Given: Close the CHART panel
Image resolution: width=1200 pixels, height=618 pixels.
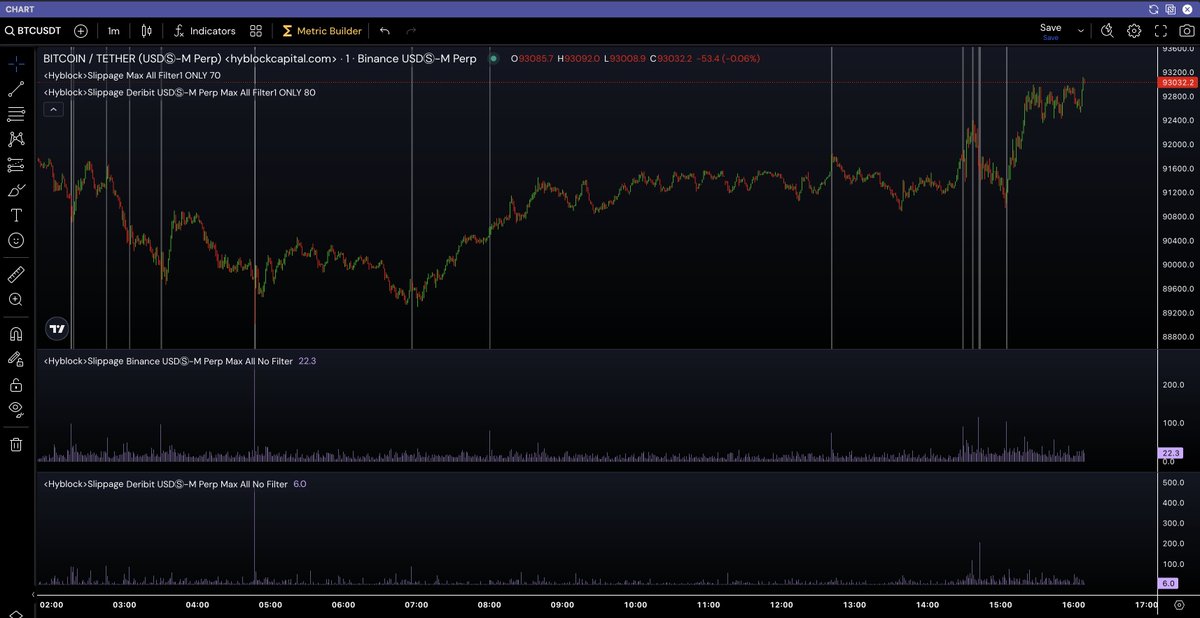Looking at the screenshot, I should click(1186, 8).
